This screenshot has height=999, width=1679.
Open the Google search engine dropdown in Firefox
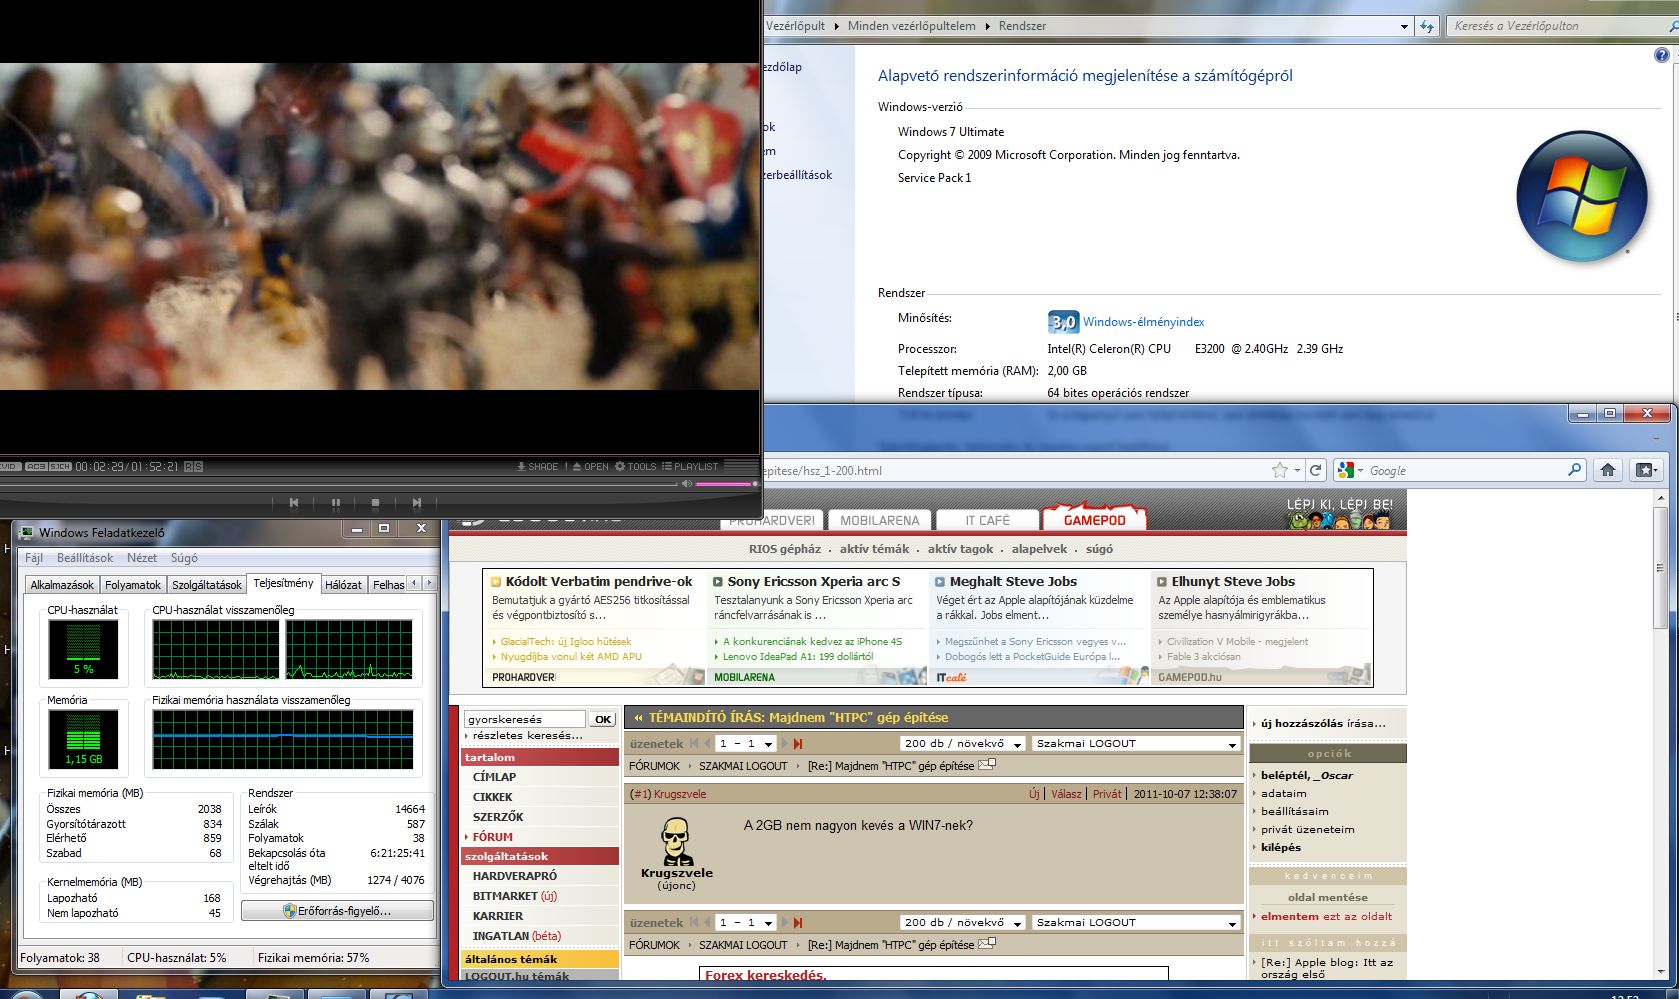tap(1351, 470)
